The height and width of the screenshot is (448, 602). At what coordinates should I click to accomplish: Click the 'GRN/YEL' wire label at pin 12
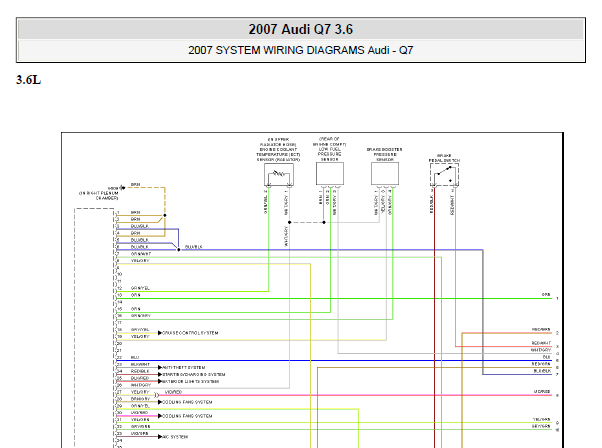(140, 288)
